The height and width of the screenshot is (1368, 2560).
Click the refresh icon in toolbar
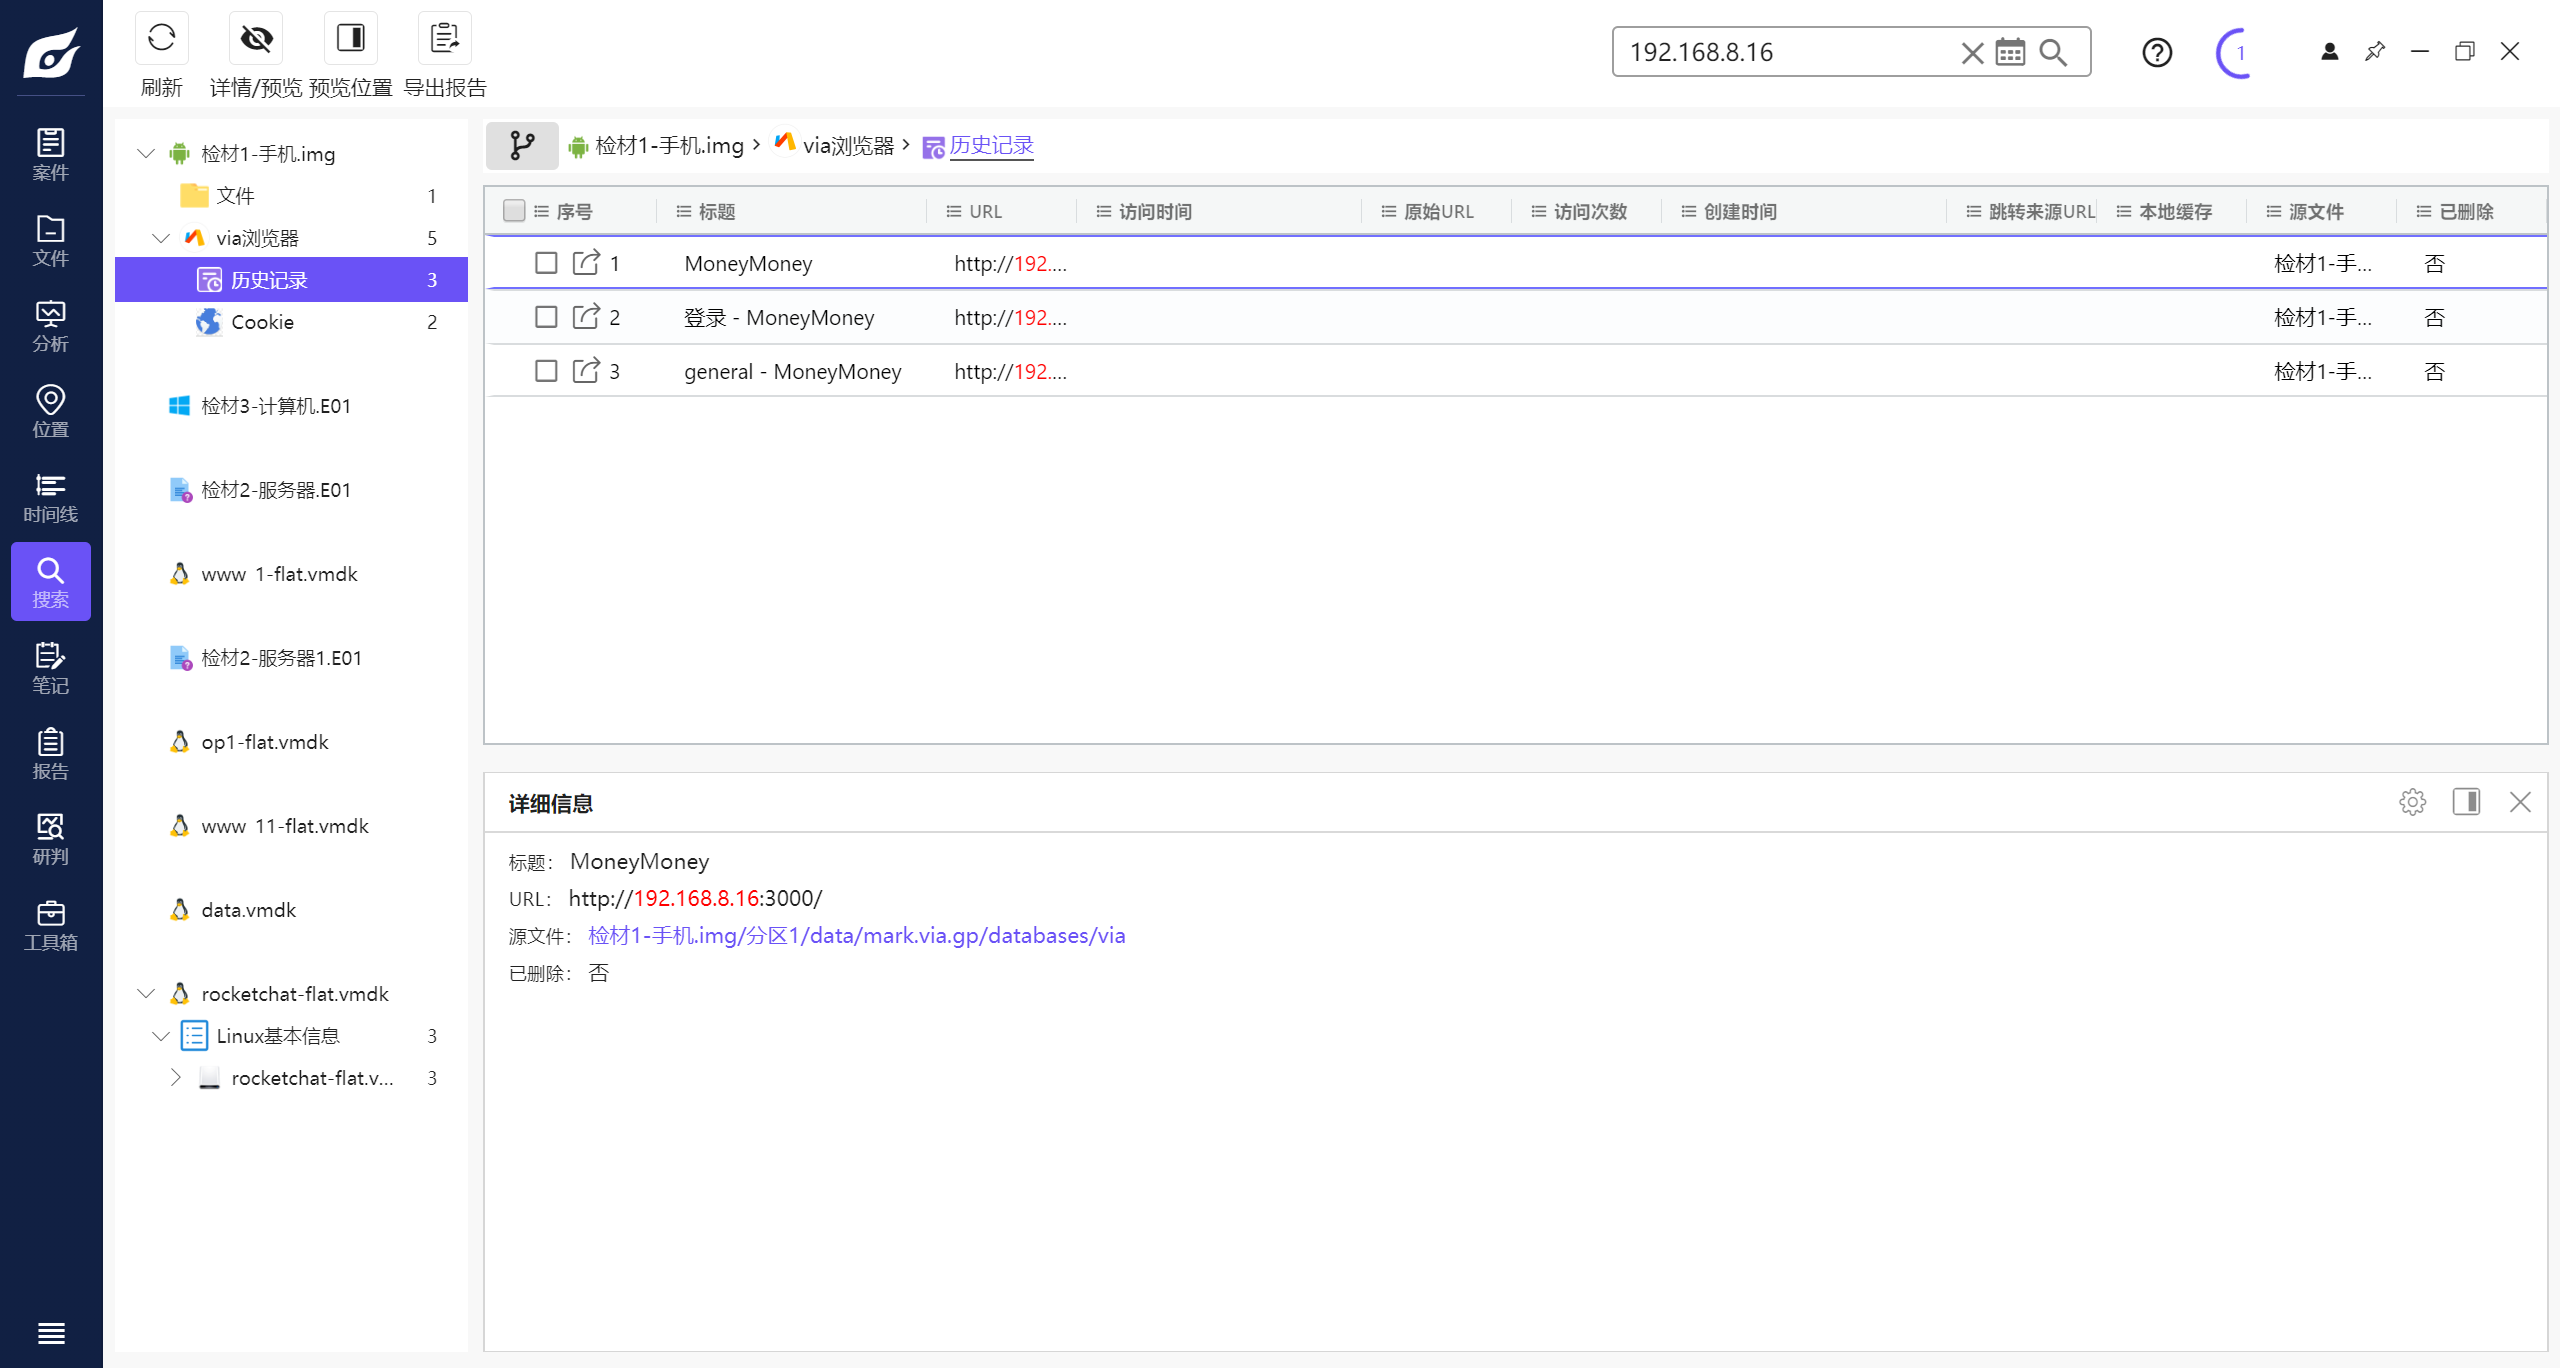(161, 38)
